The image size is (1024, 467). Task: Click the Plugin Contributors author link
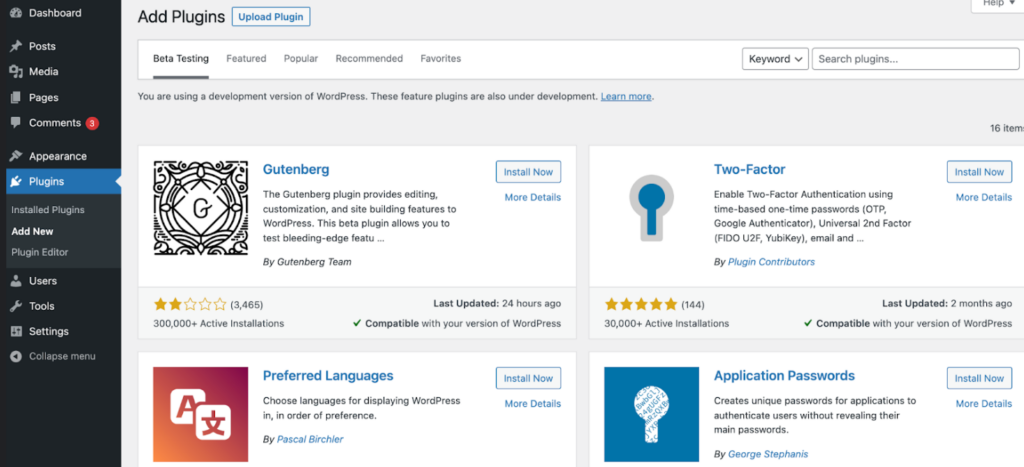(771, 262)
